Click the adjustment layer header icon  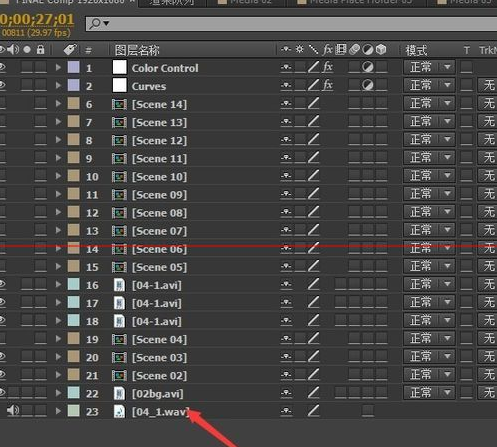tap(368, 50)
